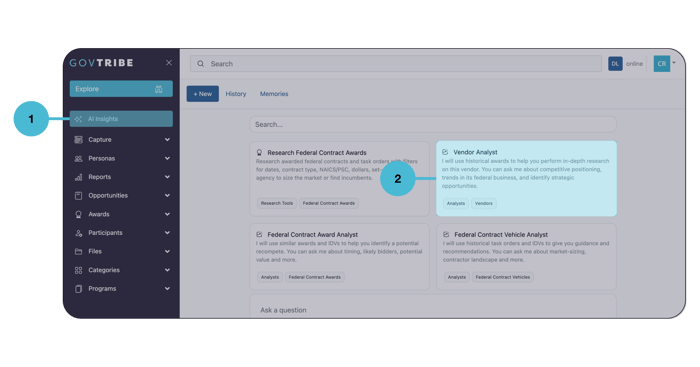
Task: Open the Research Federal Contract Awards card
Action: [x=339, y=179]
